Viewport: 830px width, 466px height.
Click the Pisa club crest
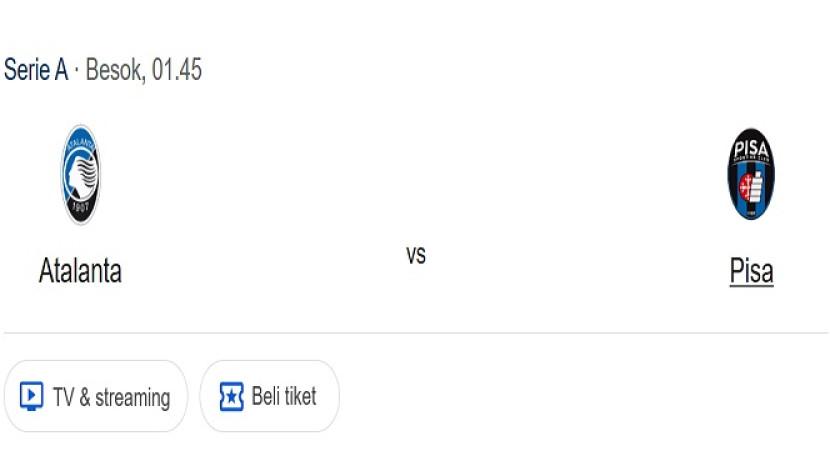pos(751,174)
